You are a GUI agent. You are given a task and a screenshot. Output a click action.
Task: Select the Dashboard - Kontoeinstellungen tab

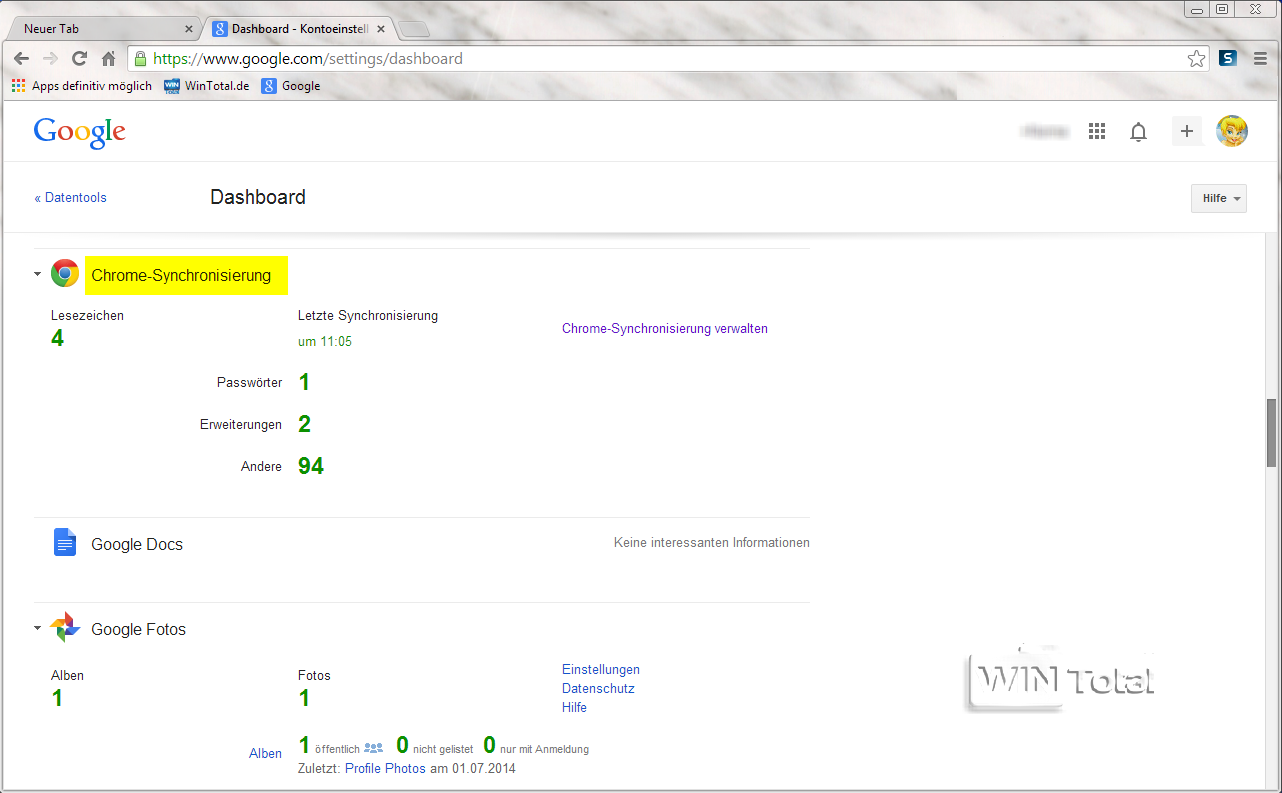pos(300,29)
